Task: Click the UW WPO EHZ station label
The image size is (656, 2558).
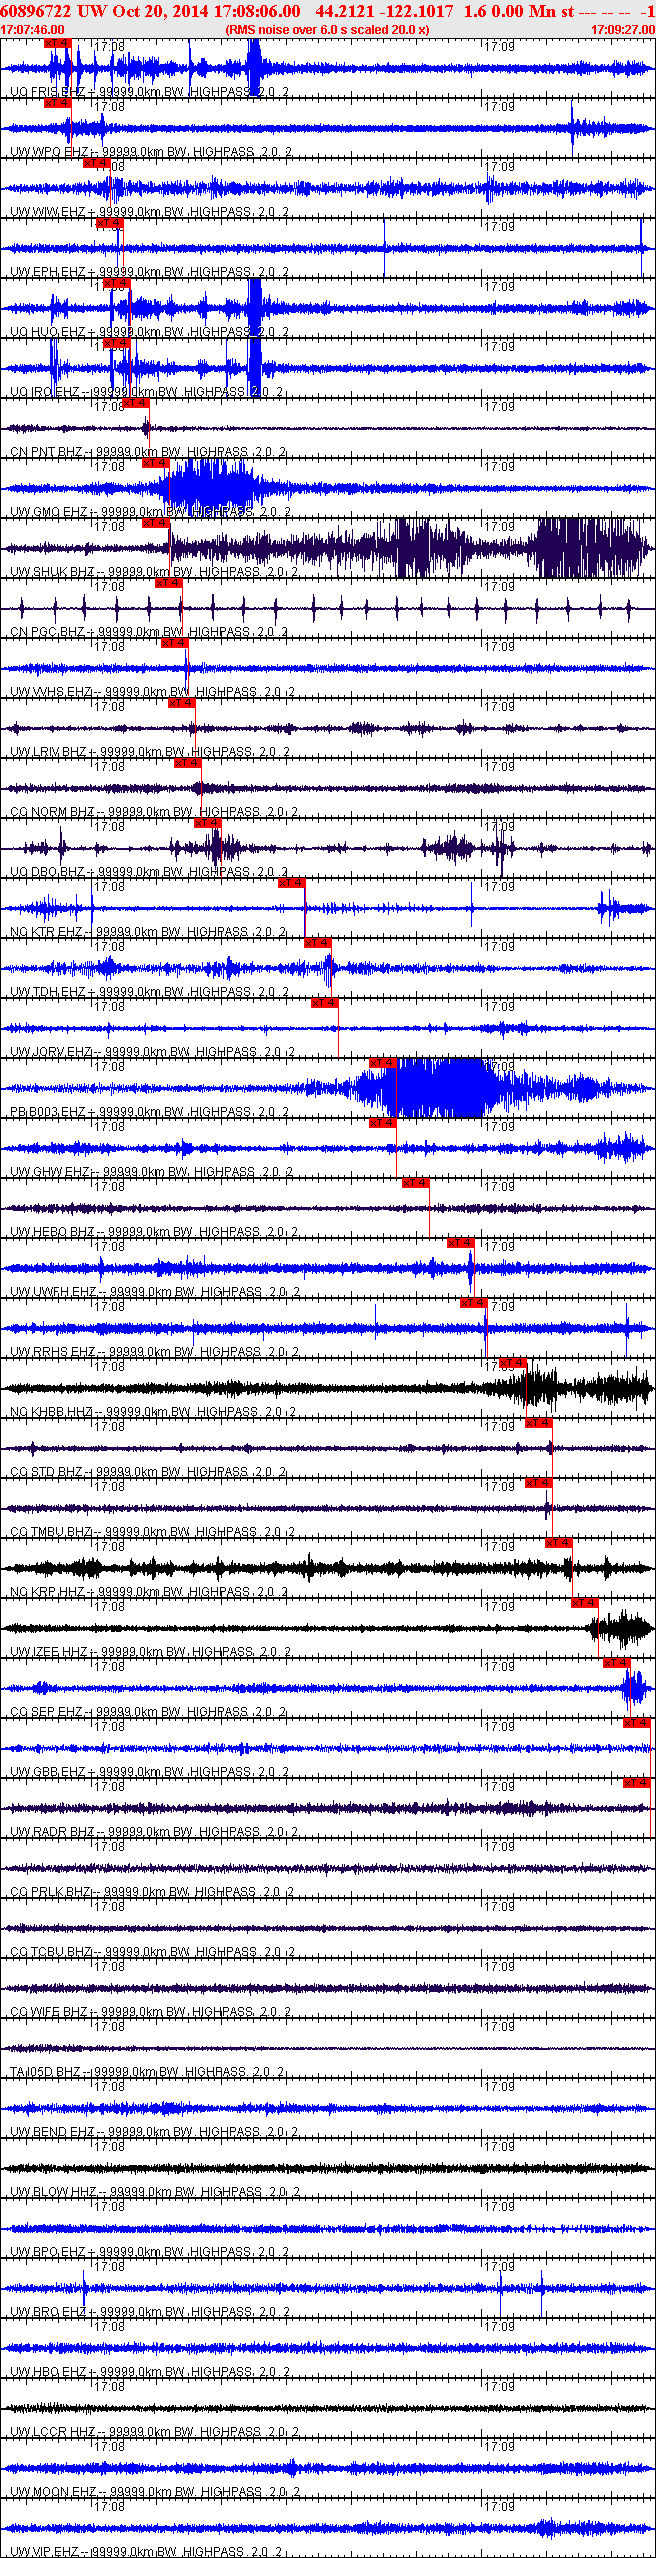Action: coord(49,152)
